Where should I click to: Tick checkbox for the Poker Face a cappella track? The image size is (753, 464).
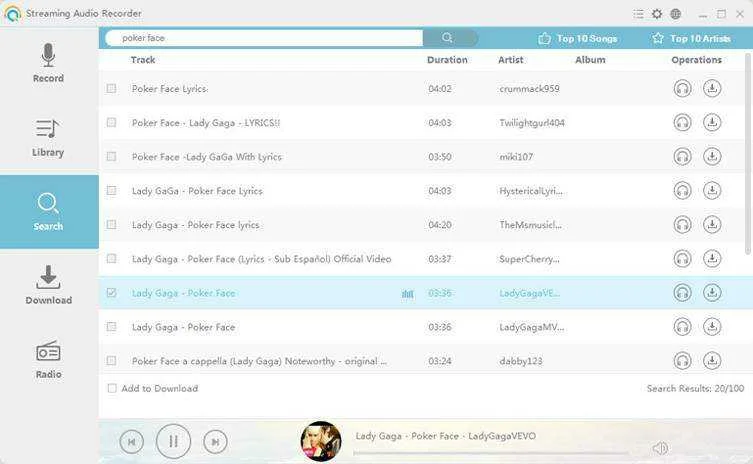pyautogui.click(x=111, y=361)
